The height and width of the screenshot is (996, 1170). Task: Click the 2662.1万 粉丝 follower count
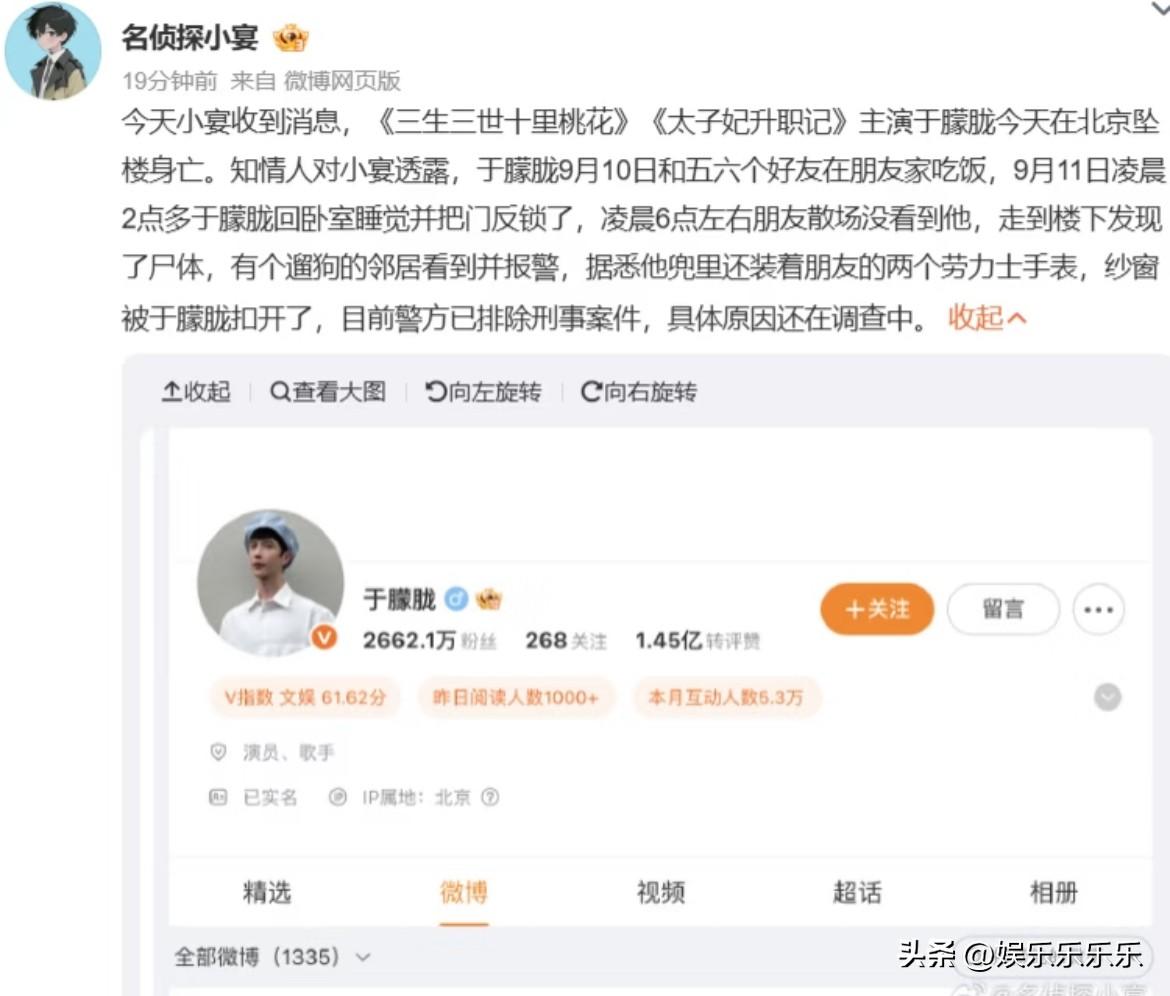[x=430, y=641]
